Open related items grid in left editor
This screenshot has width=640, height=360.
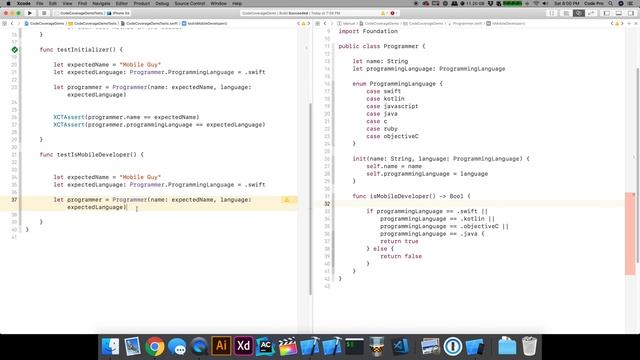[x=4, y=24]
